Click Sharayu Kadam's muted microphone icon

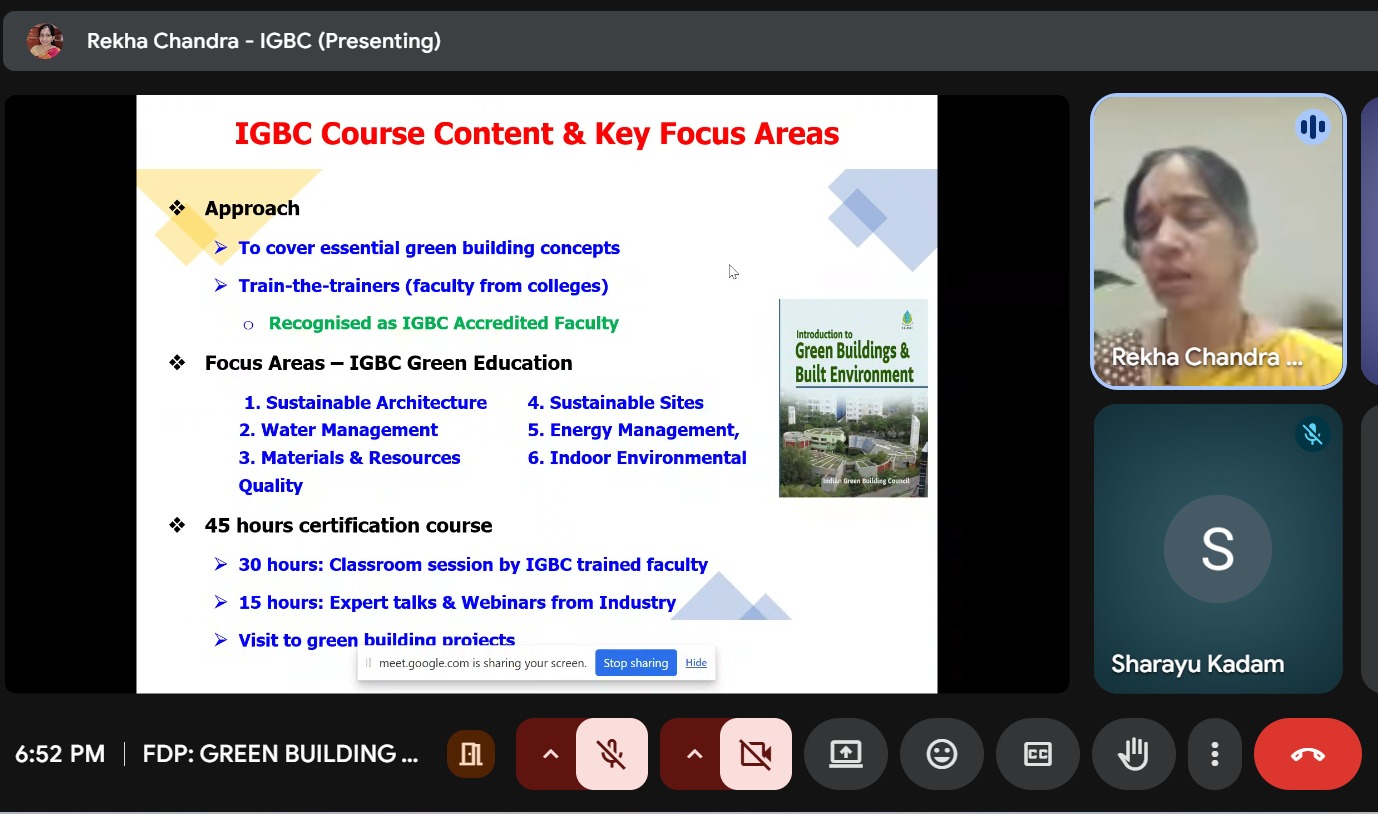click(x=1312, y=434)
